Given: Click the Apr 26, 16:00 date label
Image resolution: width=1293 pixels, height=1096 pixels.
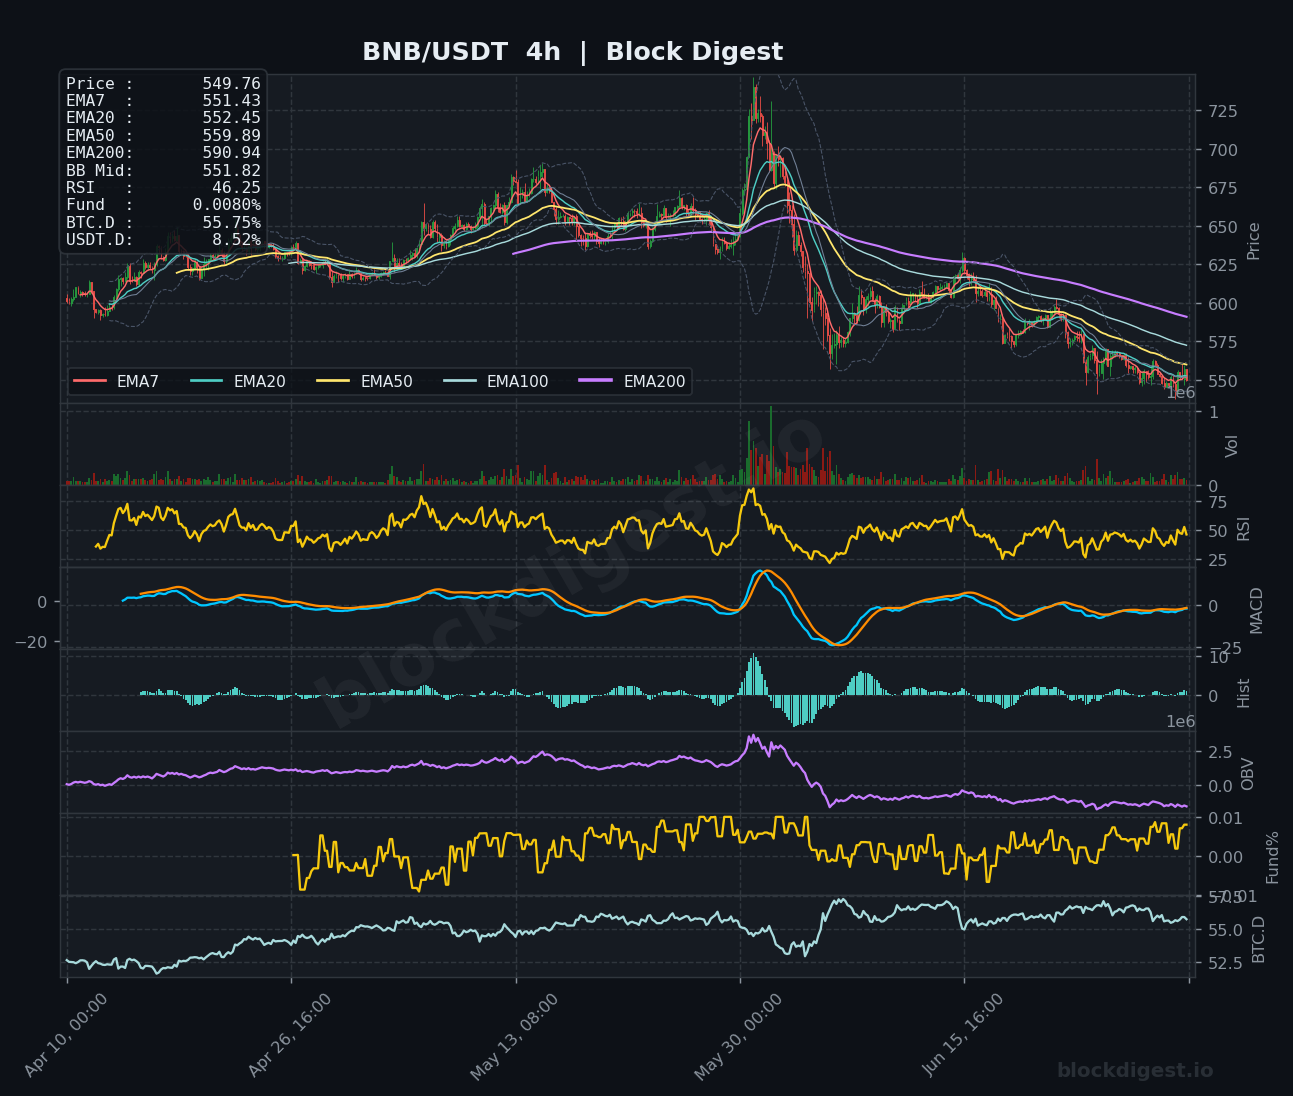Looking at the screenshot, I should click(290, 1036).
